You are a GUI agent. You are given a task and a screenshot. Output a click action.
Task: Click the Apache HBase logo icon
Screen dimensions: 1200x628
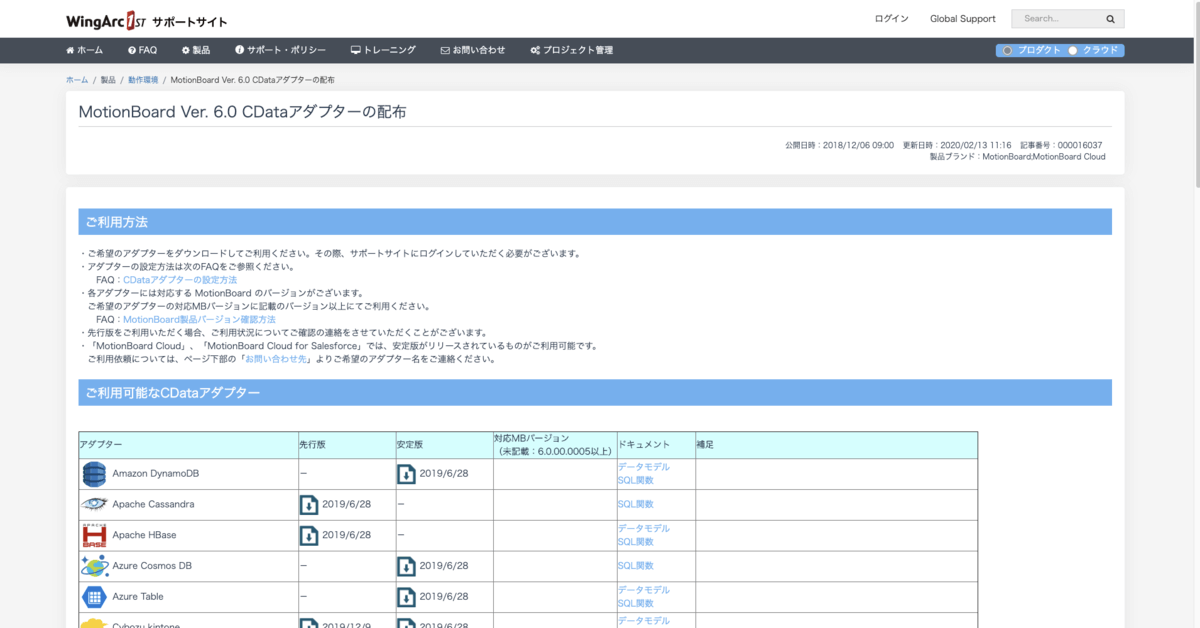[x=94, y=535]
